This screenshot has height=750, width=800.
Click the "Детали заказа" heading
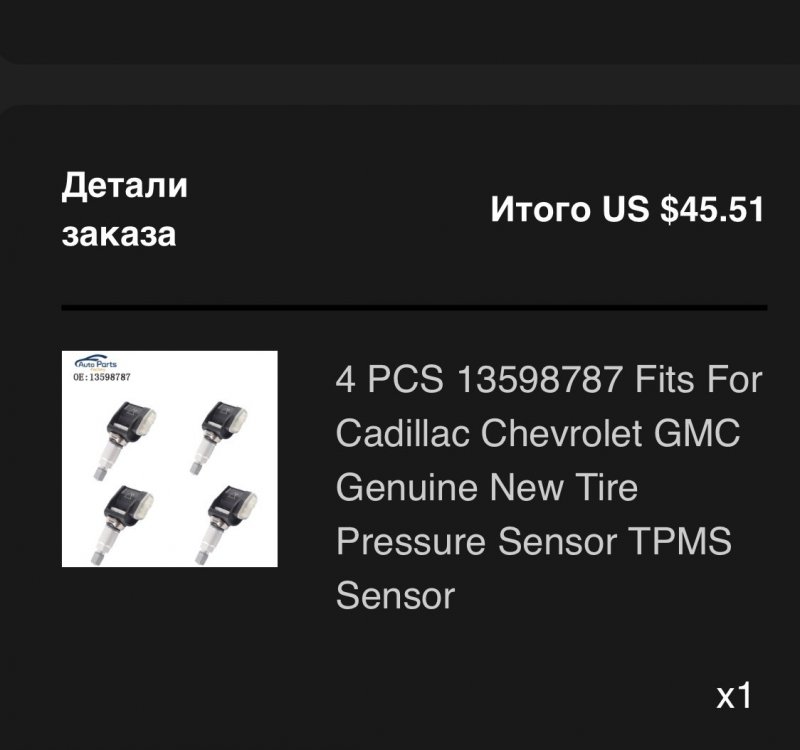coord(125,210)
